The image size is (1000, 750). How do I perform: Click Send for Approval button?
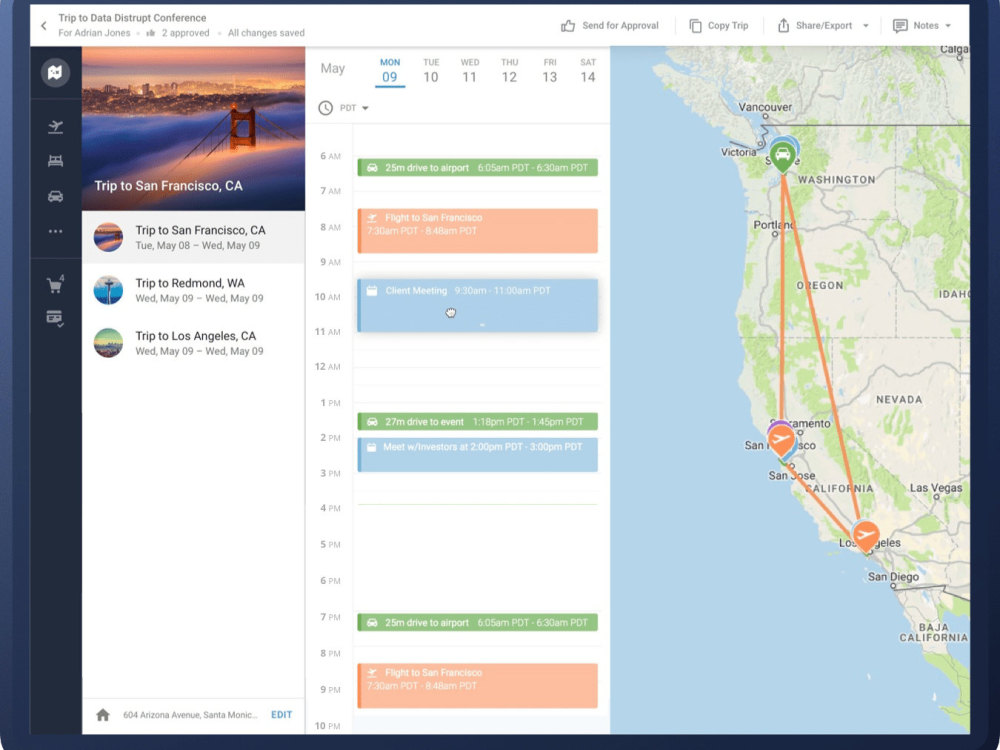[610, 26]
